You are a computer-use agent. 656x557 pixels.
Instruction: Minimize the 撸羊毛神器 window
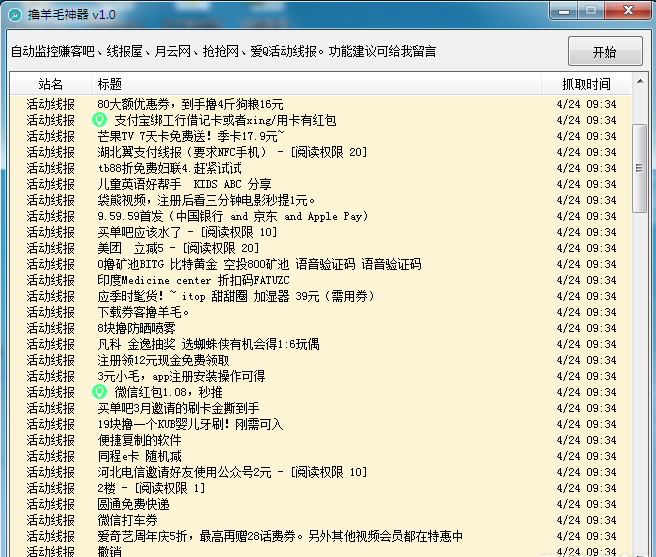(x=564, y=11)
